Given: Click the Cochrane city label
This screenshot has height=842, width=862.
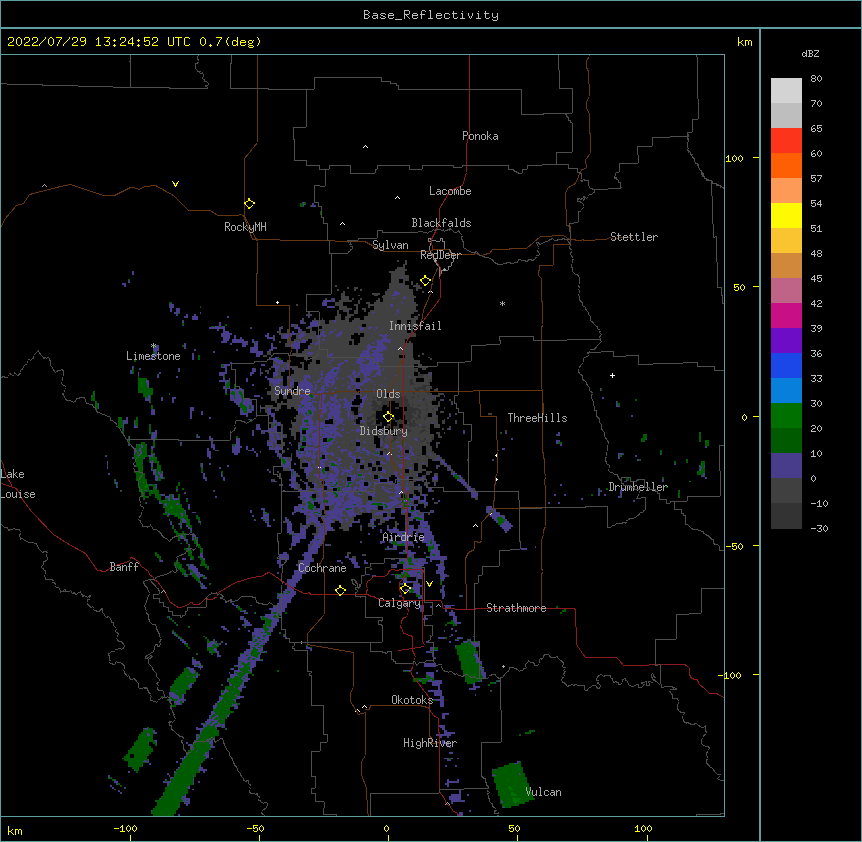Looking at the screenshot, I should (x=322, y=568).
